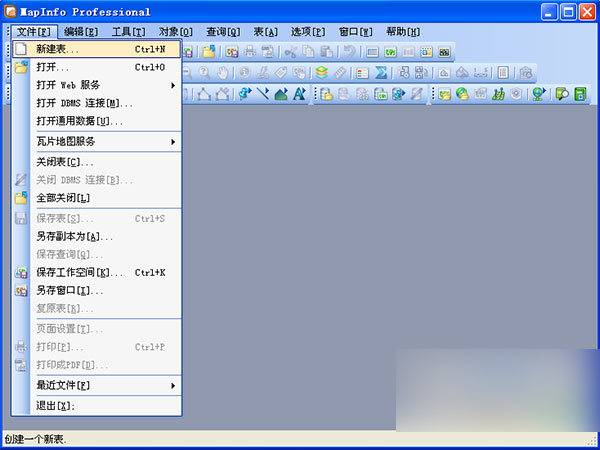Click the Close All folder icon in toolbar
Viewport: 600px width, 450px height.
click(x=209, y=52)
